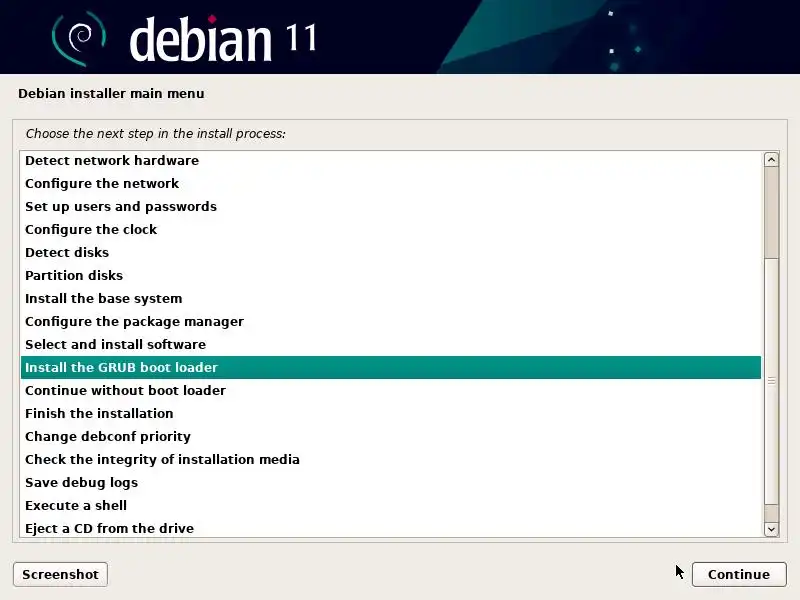
Task: Click the scrollbar down arrow
Action: click(771, 529)
